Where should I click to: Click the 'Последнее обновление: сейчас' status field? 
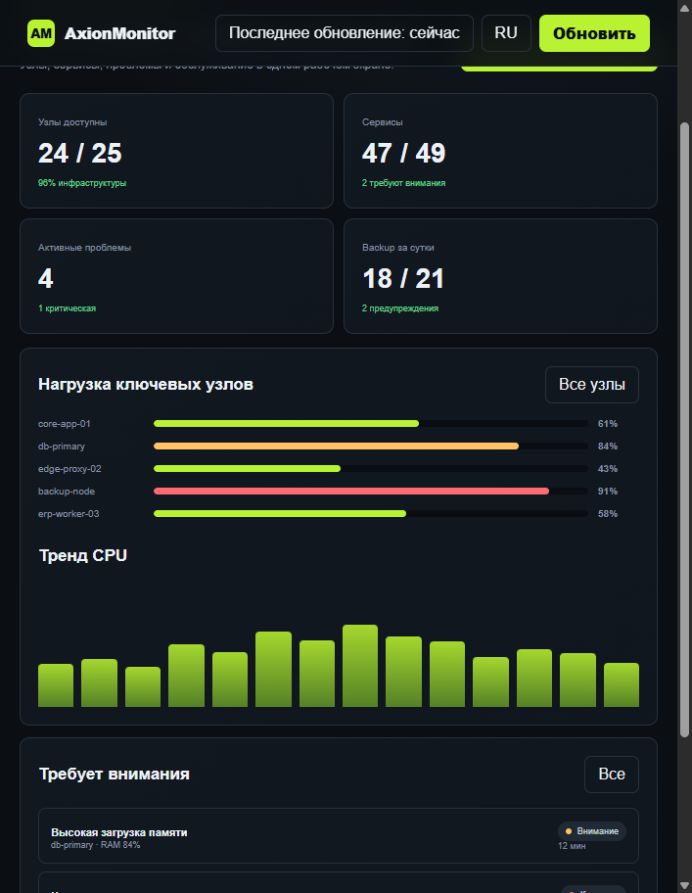coord(344,33)
